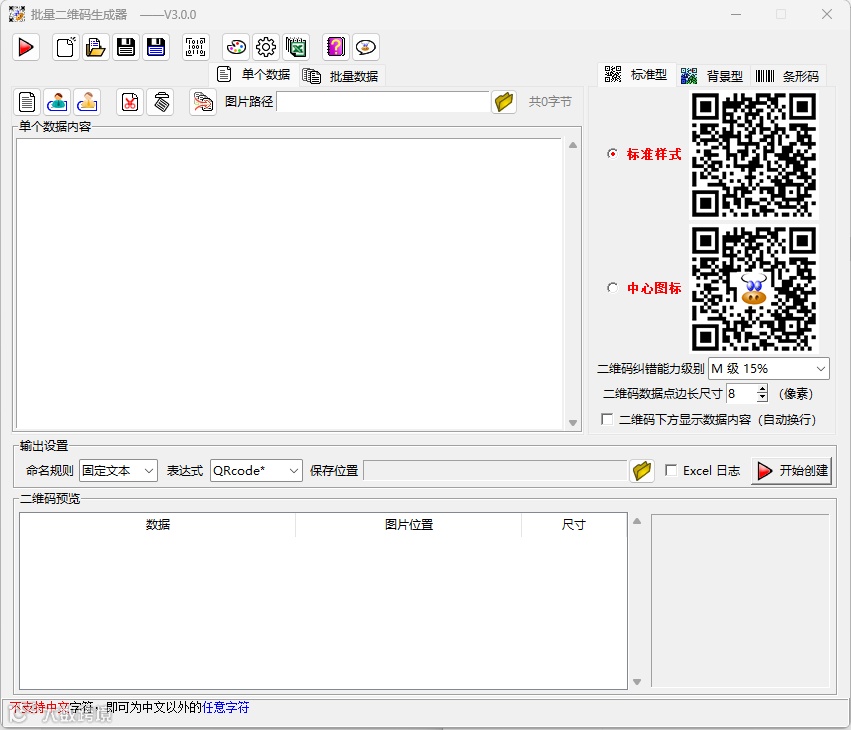This screenshot has width=851, height=730.
Task: Select the 标准样式 radio button
Action: (x=612, y=154)
